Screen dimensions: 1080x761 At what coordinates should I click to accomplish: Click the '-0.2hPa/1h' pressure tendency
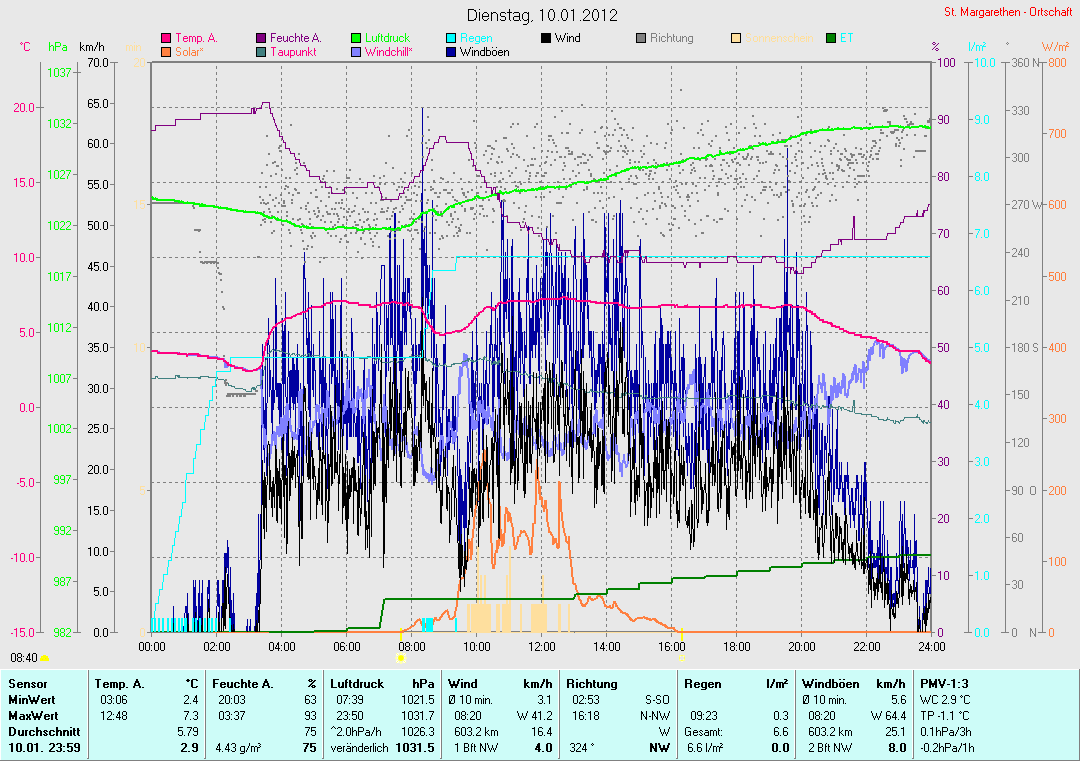(947, 748)
